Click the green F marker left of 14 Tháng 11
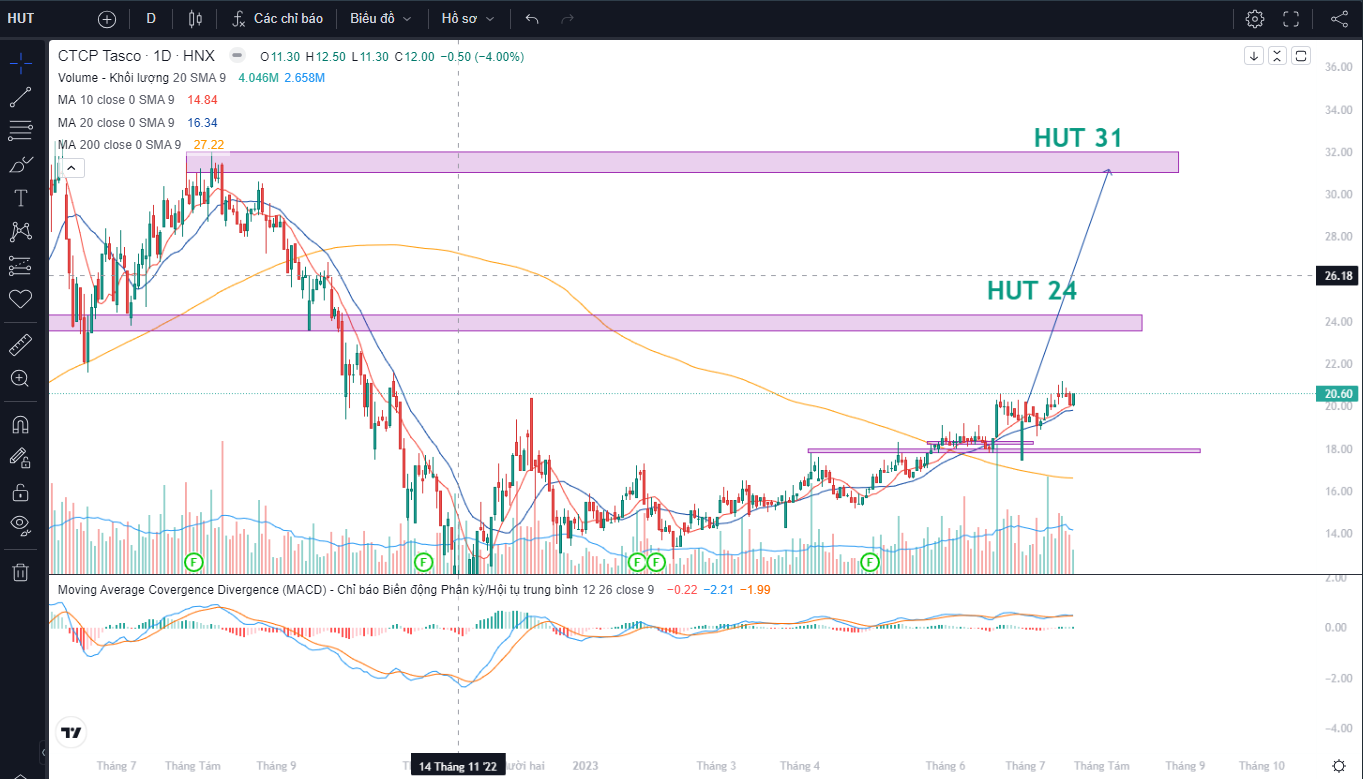The height and width of the screenshot is (779, 1363). pyautogui.click(x=423, y=562)
